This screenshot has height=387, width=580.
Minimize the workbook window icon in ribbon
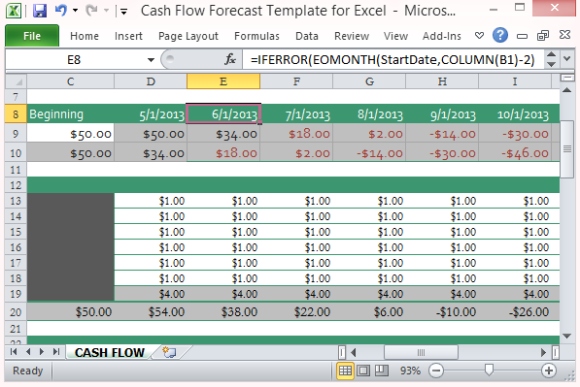[x=522, y=36]
